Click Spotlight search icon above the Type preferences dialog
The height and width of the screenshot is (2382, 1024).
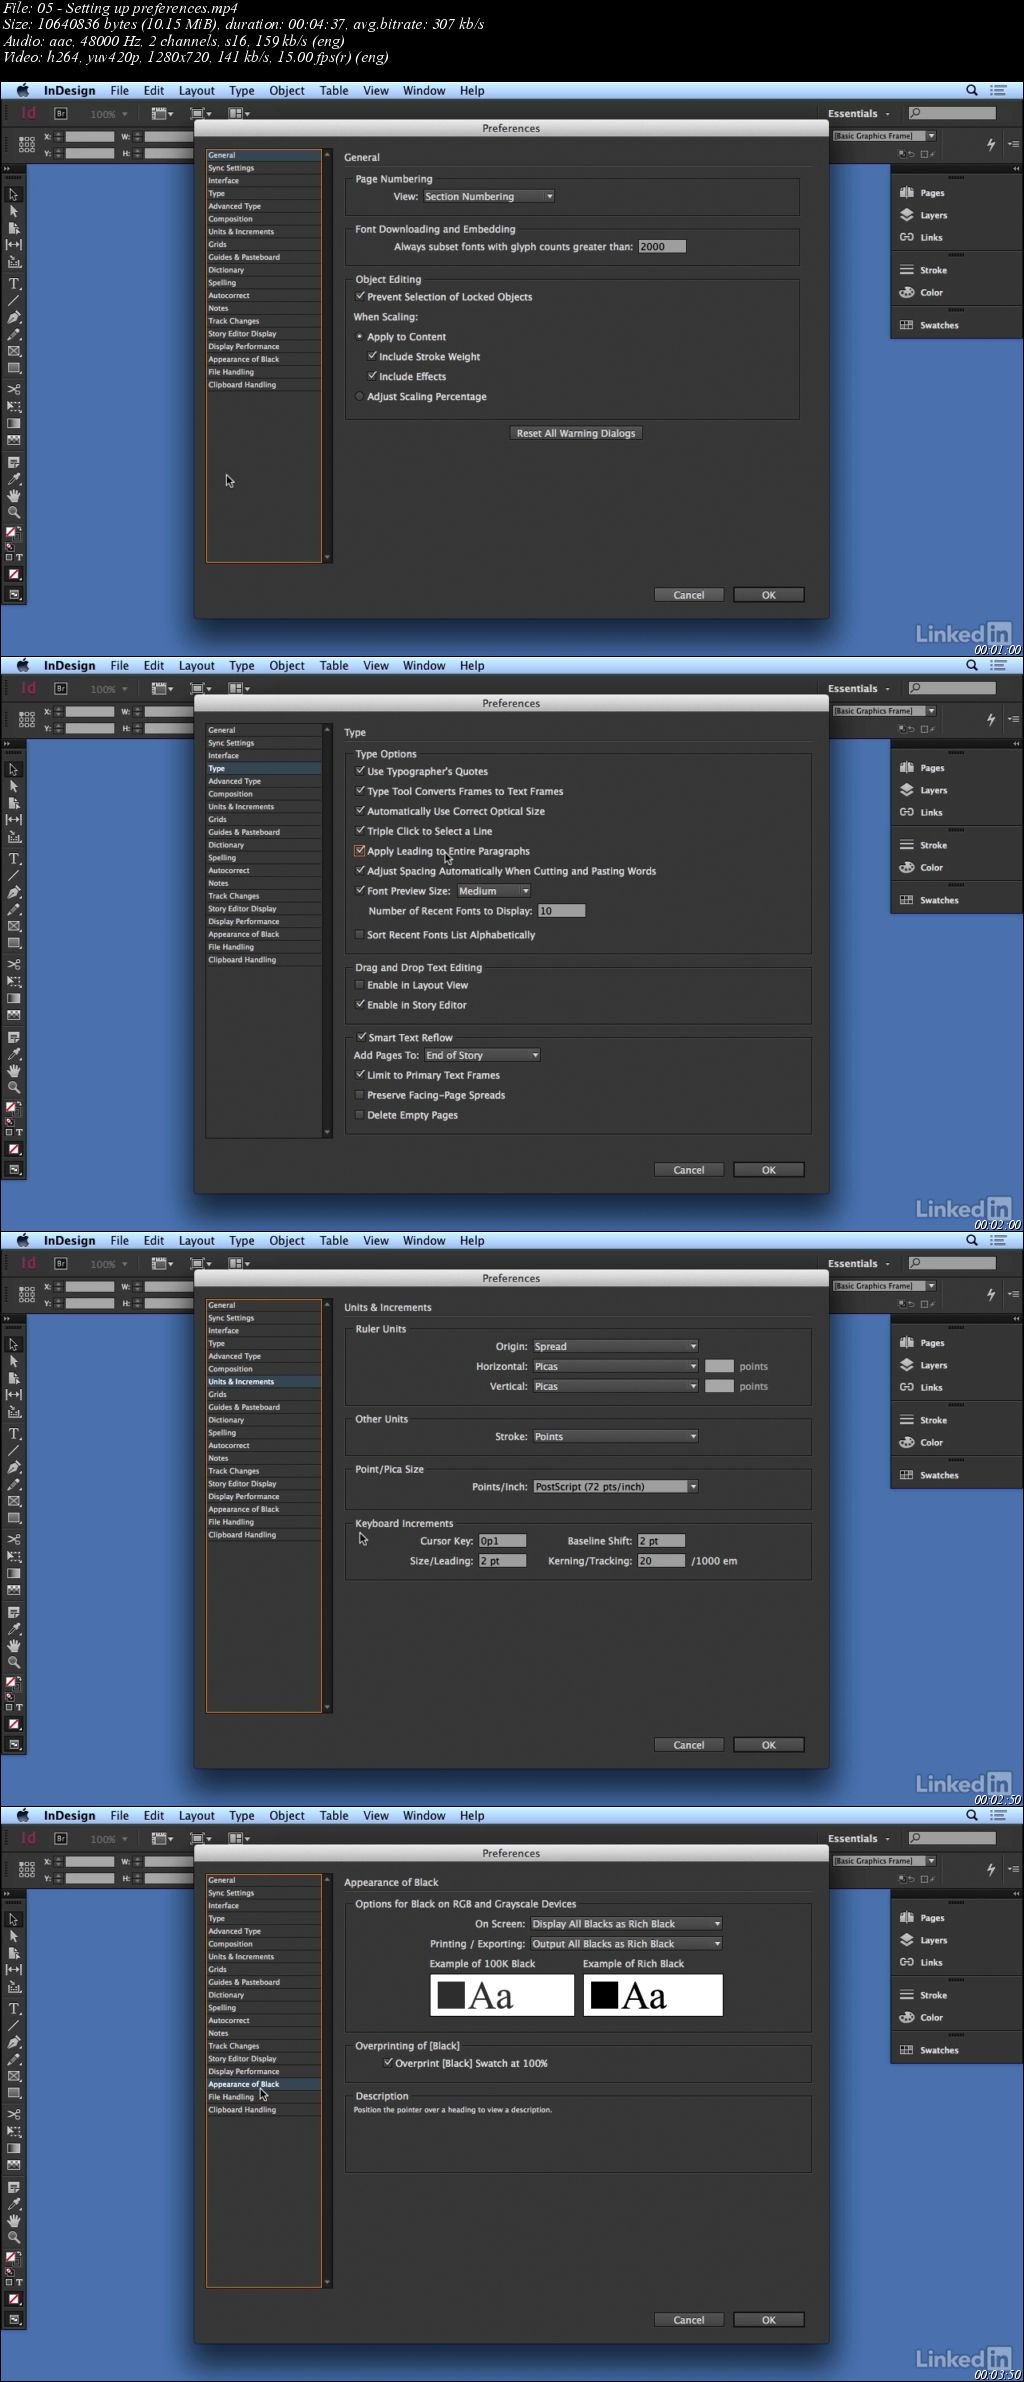coord(971,665)
